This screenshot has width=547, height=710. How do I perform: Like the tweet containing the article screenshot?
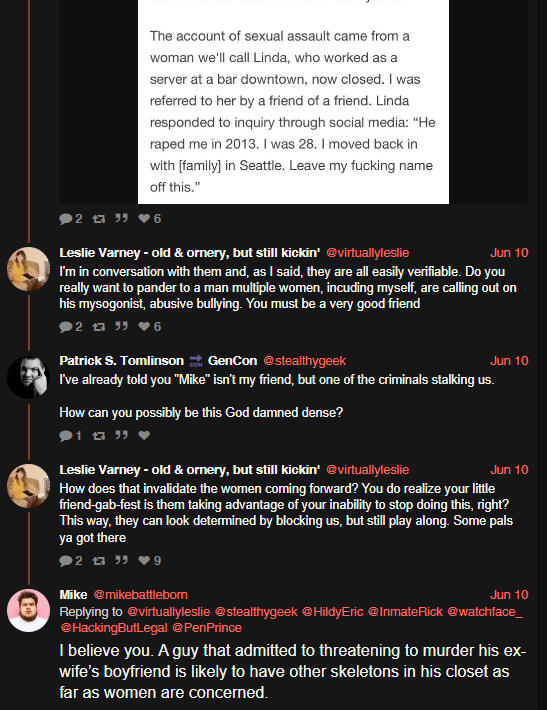coord(149,219)
